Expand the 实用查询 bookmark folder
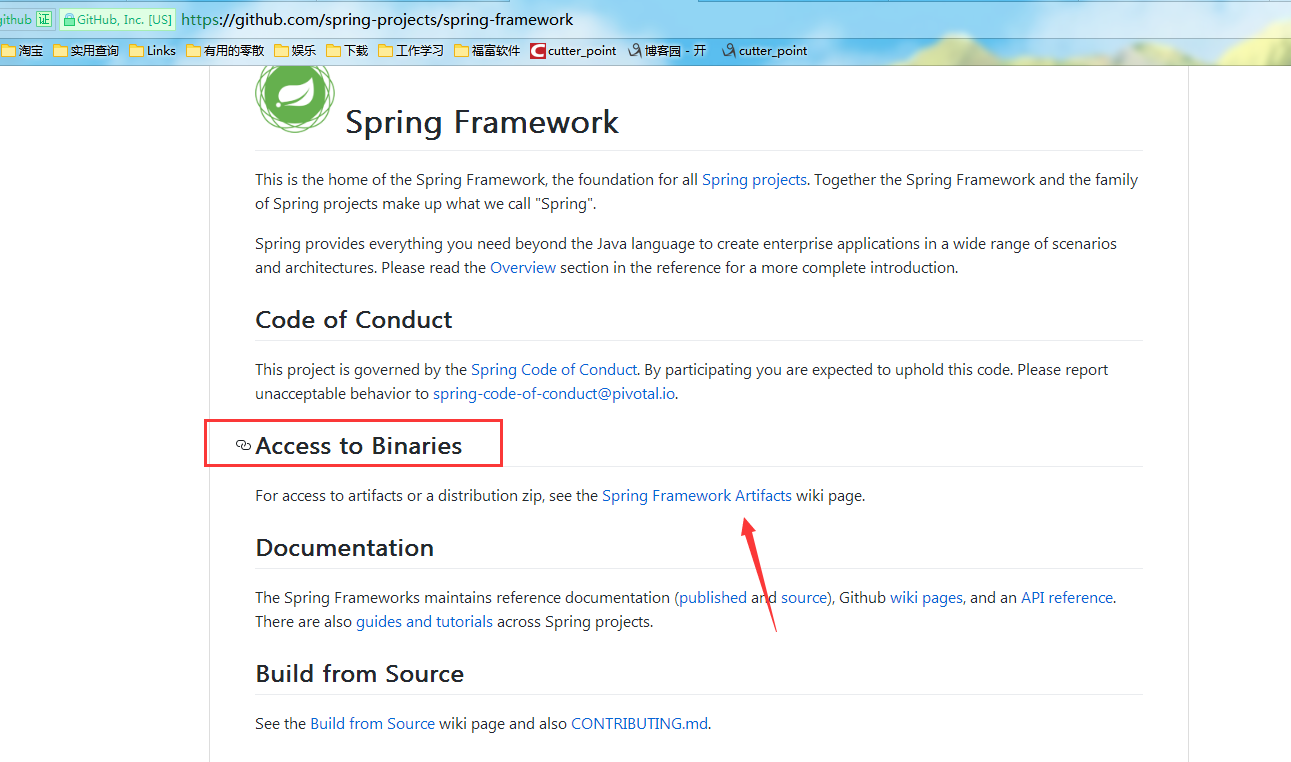Screen dimensions: 1291x762 86,51
